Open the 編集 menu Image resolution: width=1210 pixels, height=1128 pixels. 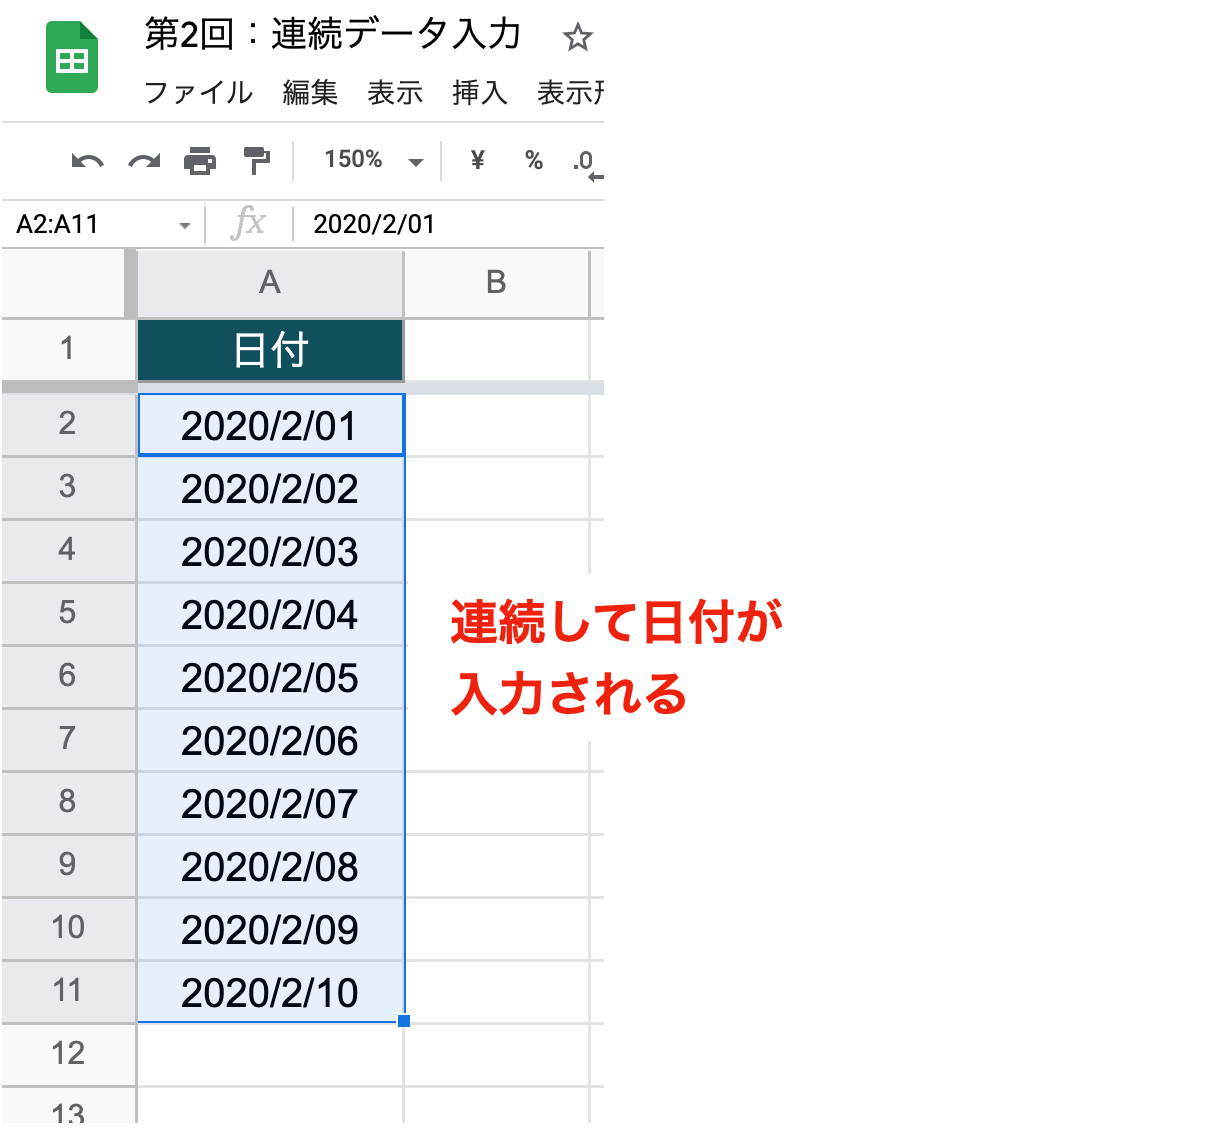(x=309, y=93)
